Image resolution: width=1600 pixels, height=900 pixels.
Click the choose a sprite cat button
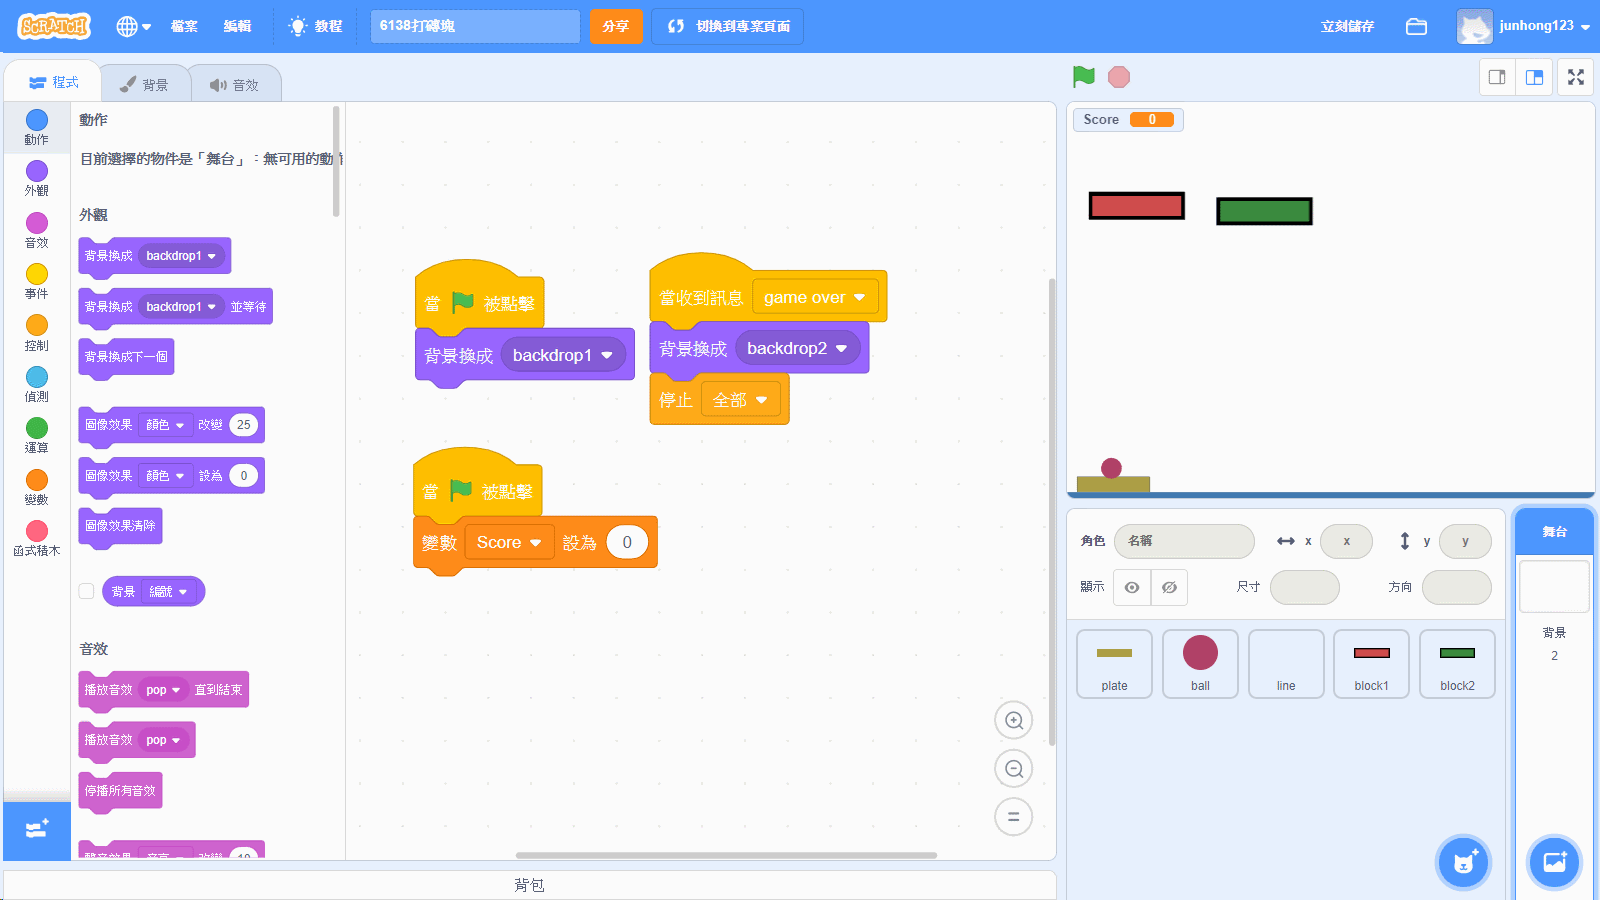pos(1464,862)
